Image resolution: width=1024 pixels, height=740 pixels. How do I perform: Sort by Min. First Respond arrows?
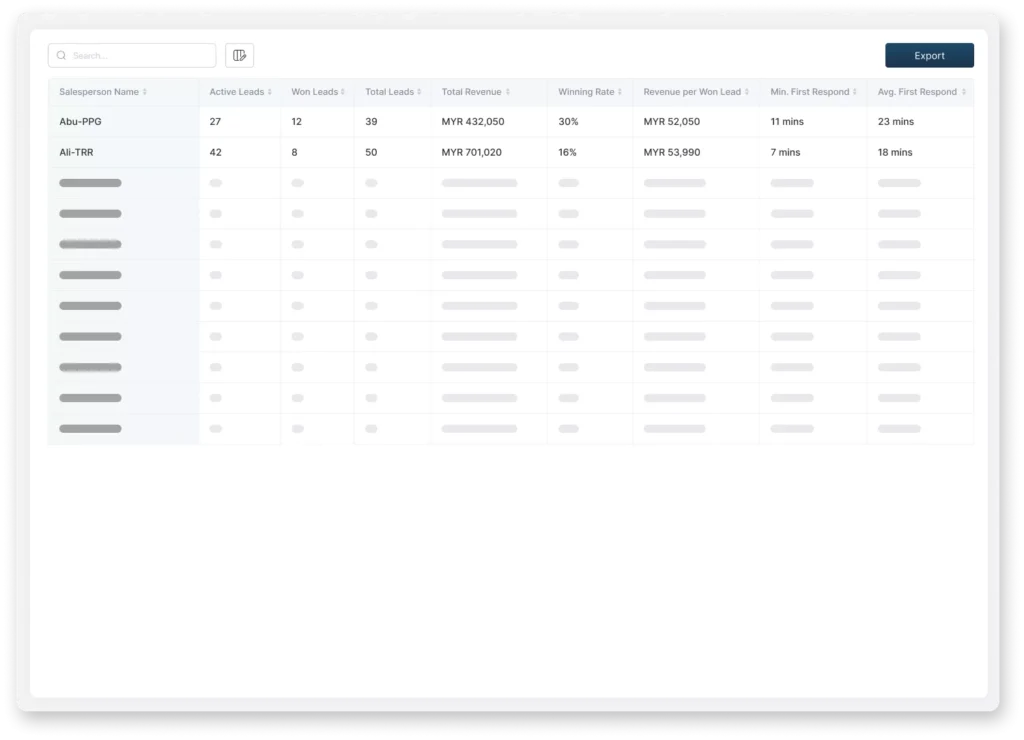tap(855, 92)
